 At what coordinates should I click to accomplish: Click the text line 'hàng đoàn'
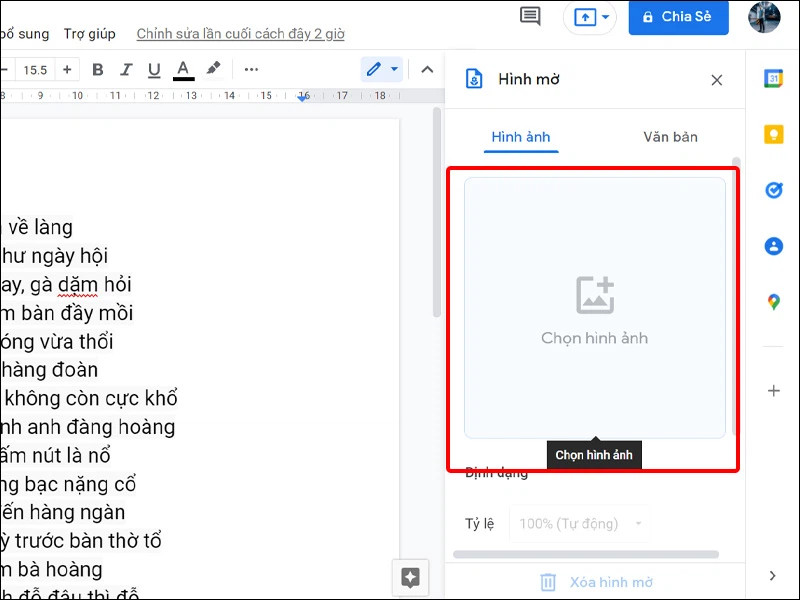(49, 370)
